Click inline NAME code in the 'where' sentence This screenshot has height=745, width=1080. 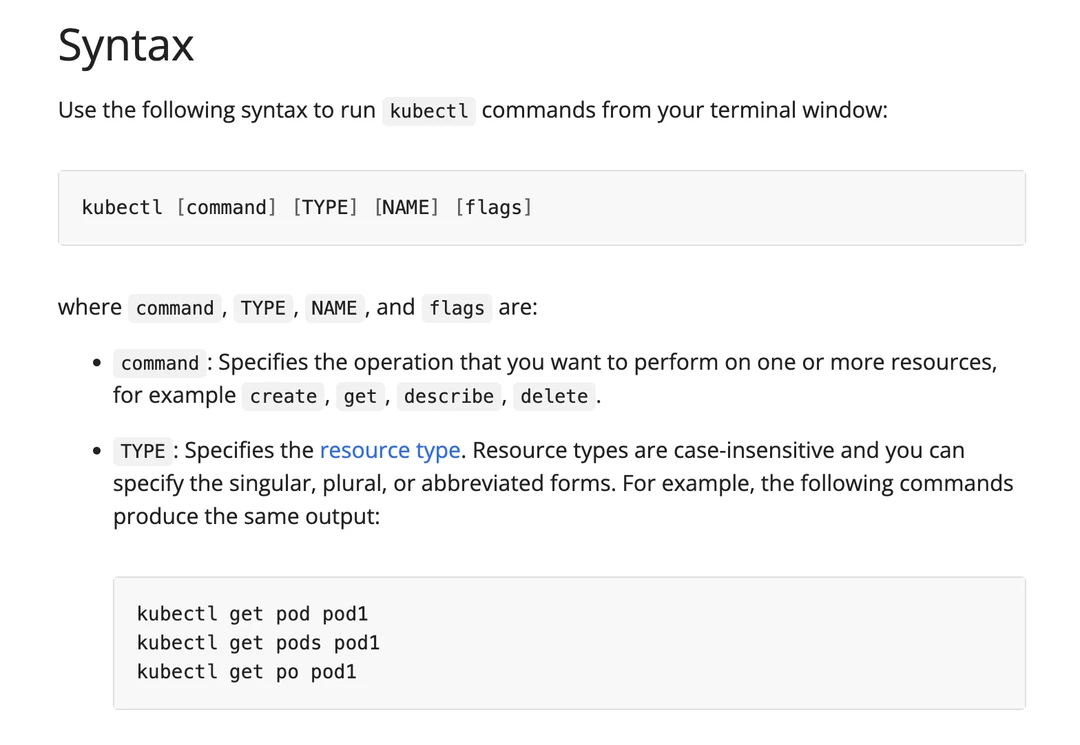334,308
